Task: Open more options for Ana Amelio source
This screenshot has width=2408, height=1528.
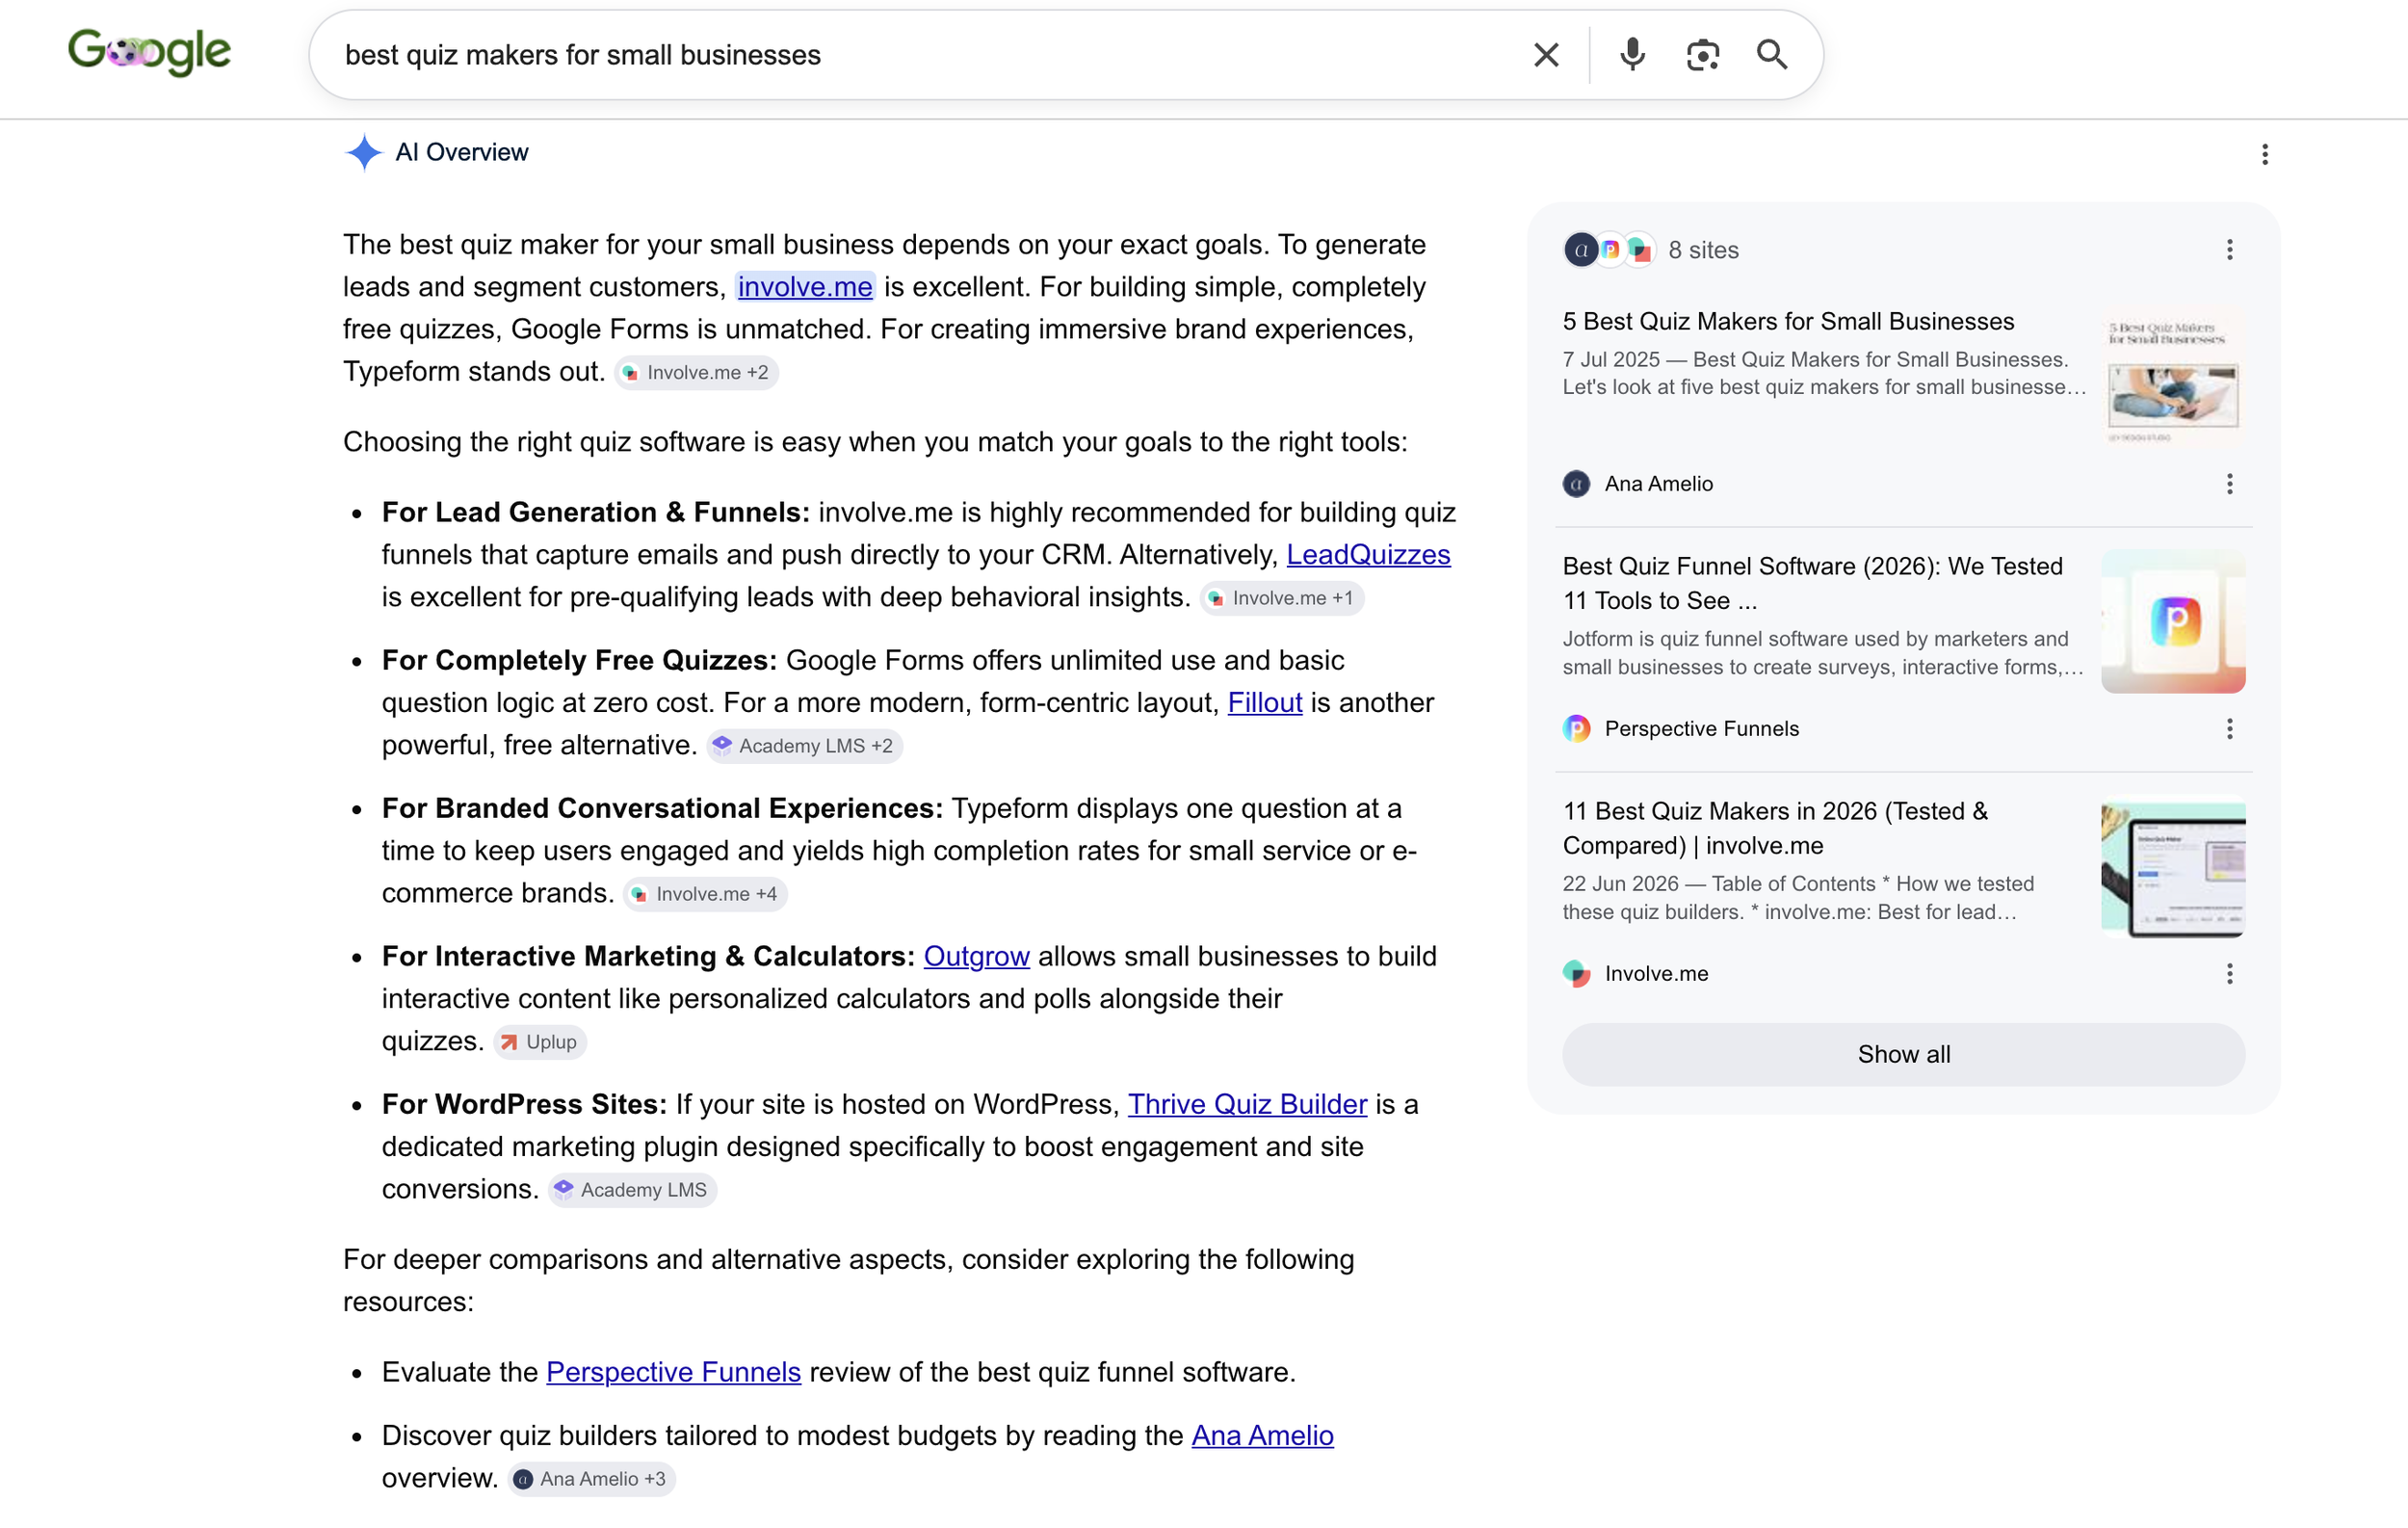Action: 2229,484
